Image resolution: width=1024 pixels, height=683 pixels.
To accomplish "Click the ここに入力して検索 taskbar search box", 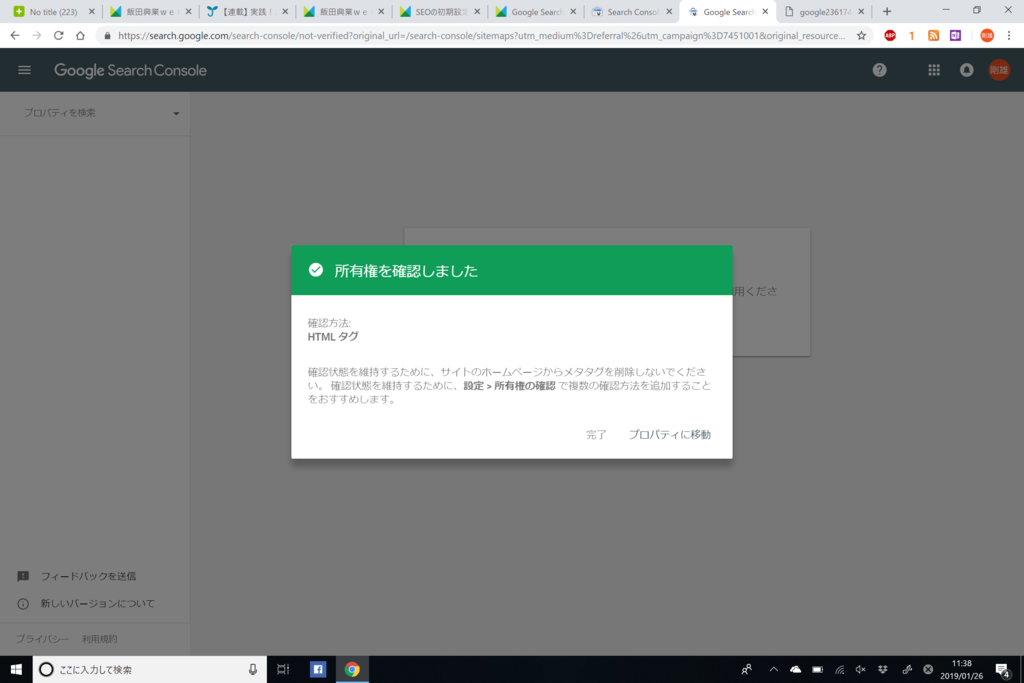I will point(150,669).
